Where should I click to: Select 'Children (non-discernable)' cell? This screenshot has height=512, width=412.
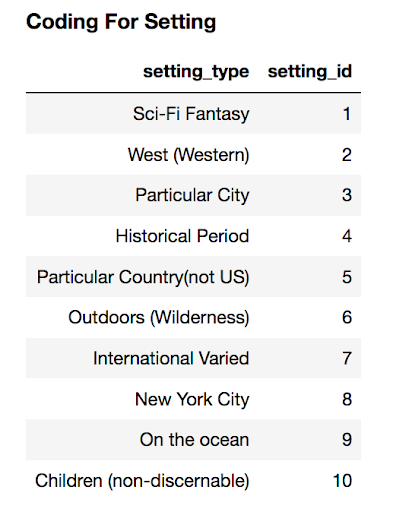(142, 481)
